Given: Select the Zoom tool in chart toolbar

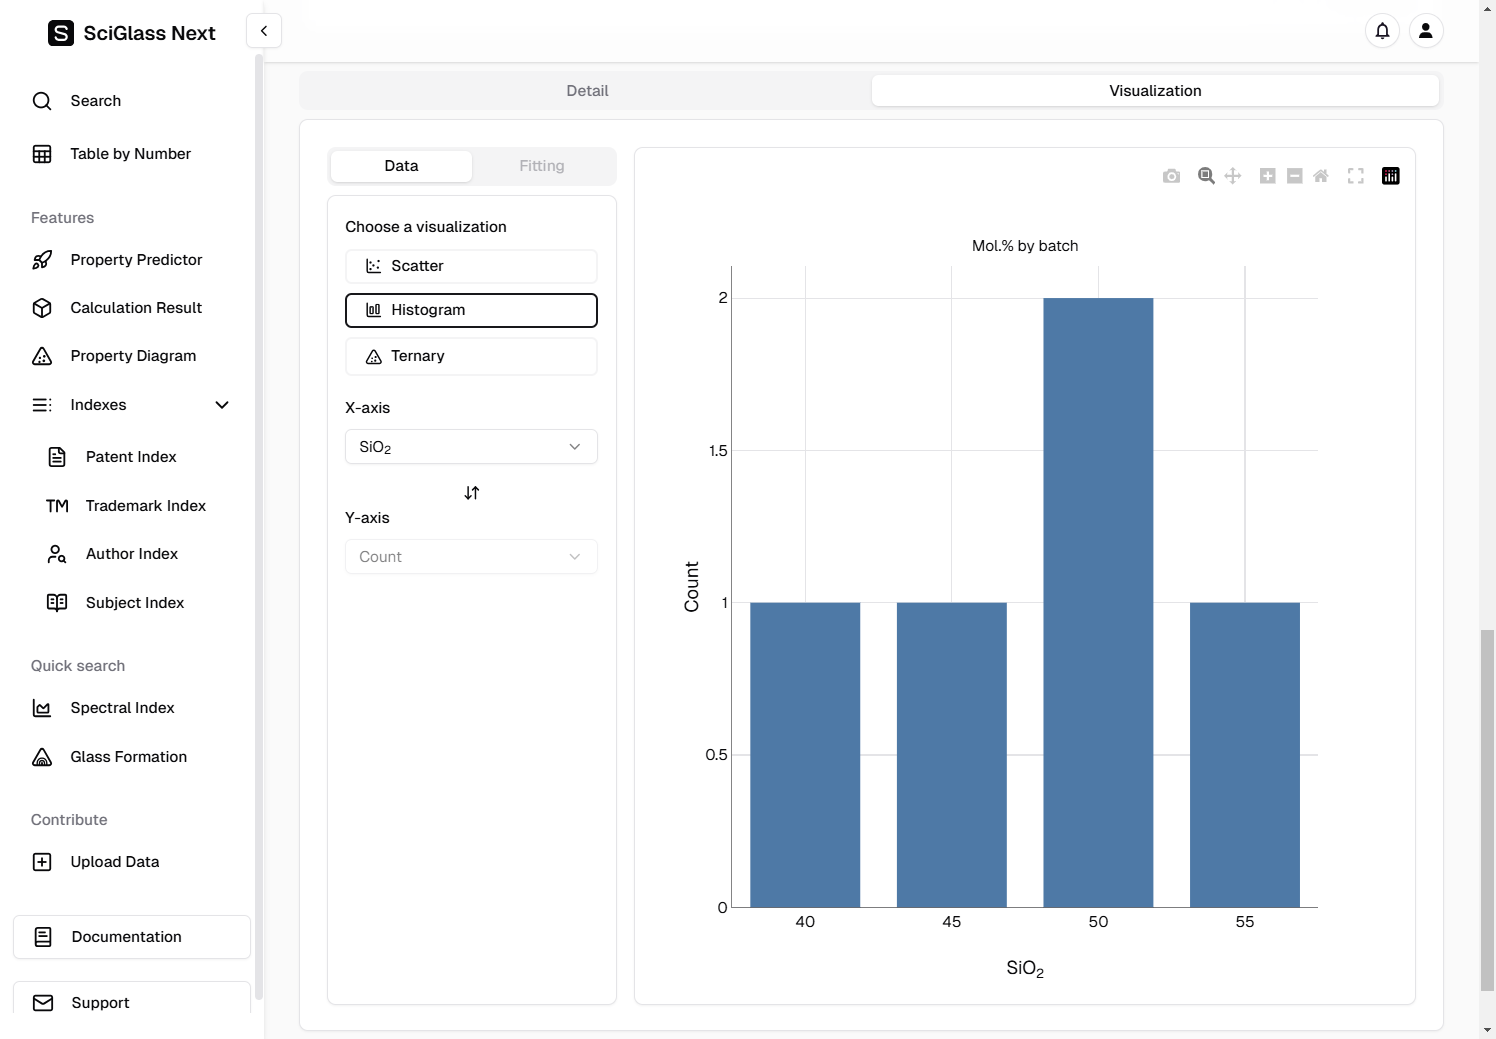Looking at the screenshot, I should point(1206,176).
